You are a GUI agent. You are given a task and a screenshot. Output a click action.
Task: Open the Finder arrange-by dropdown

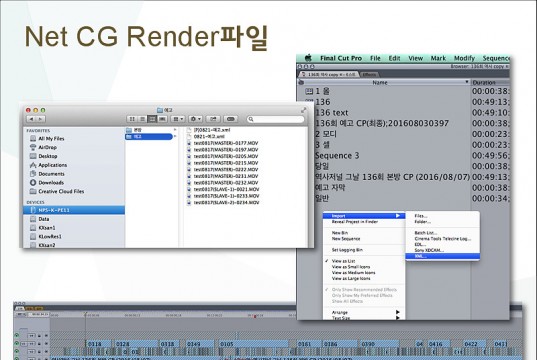click(x=178, y=119)
